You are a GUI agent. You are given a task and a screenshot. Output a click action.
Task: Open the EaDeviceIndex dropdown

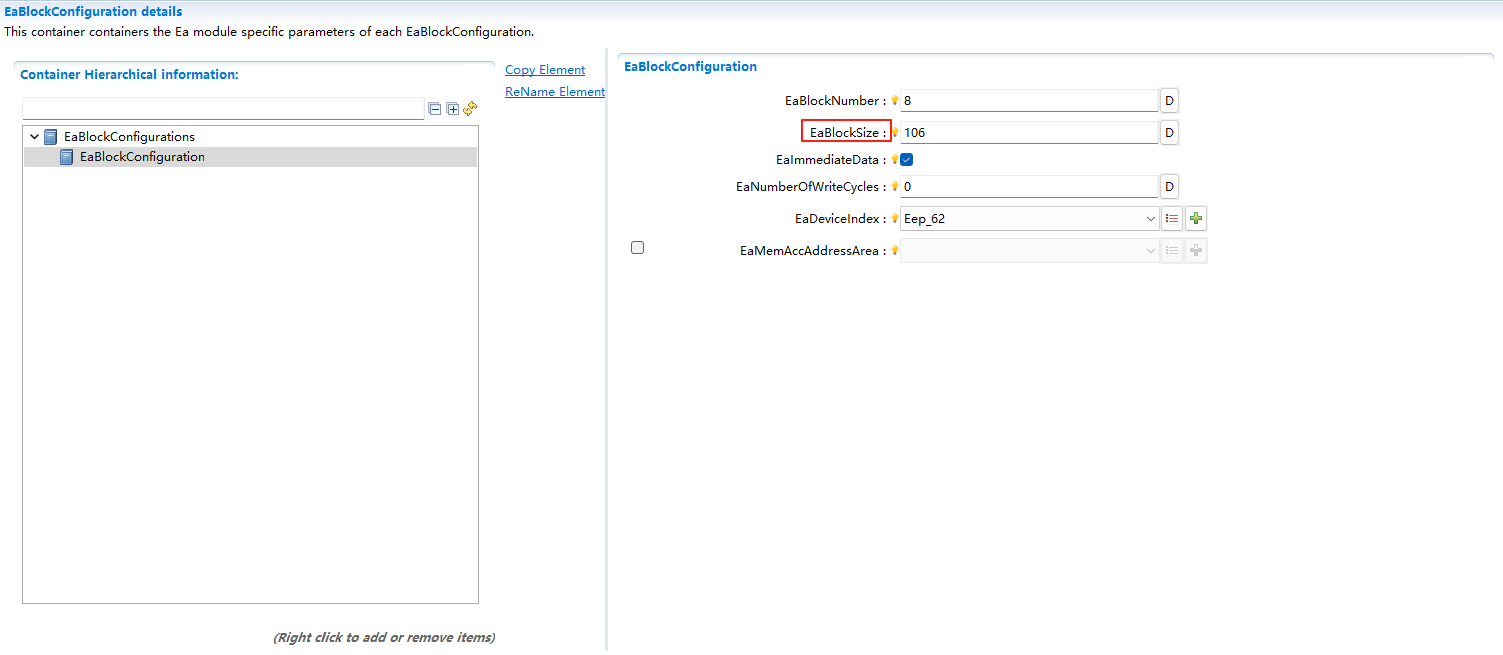coord(1151,218)
